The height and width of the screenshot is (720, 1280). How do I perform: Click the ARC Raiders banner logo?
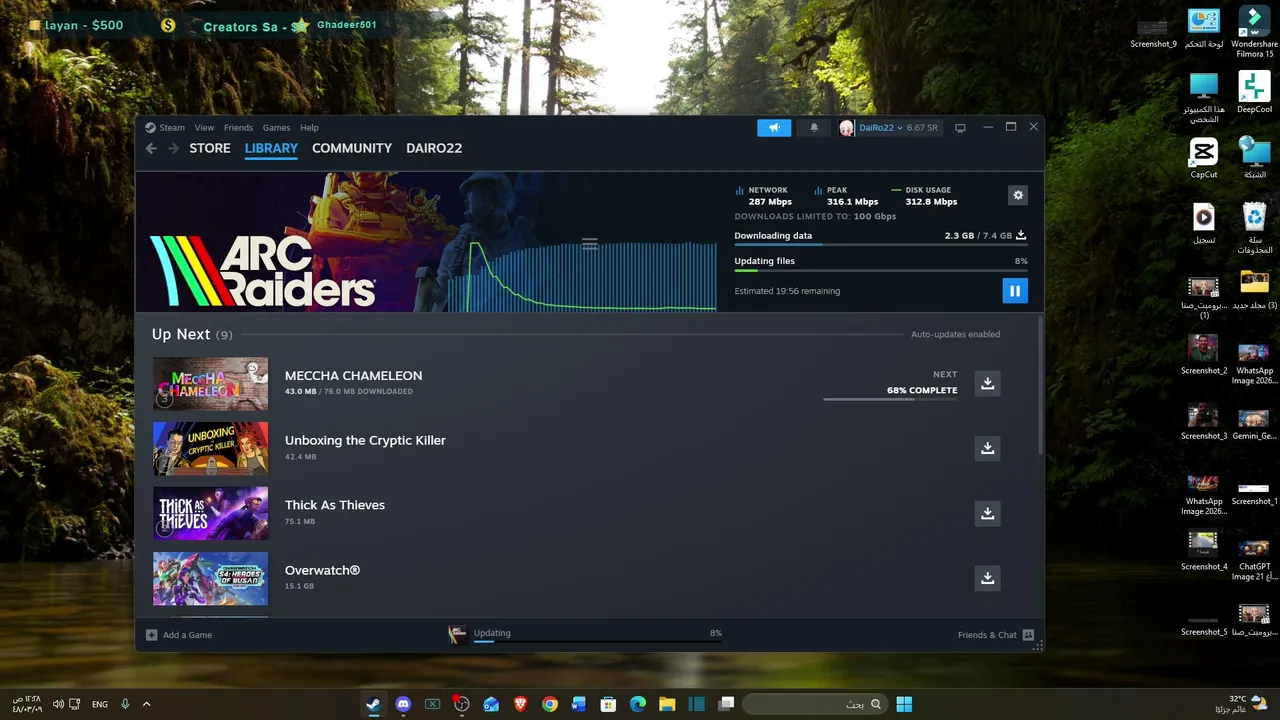point(263,270)
